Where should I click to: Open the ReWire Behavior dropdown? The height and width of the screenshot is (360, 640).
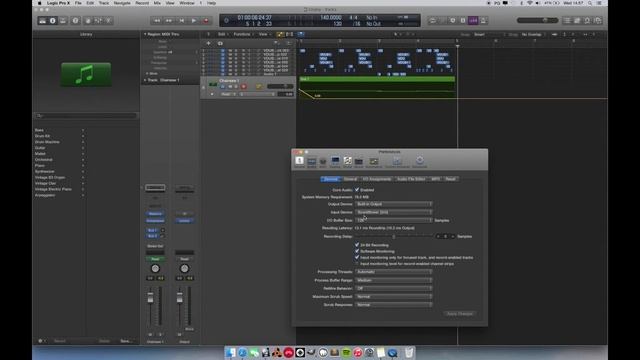click(x=393, y=289)
